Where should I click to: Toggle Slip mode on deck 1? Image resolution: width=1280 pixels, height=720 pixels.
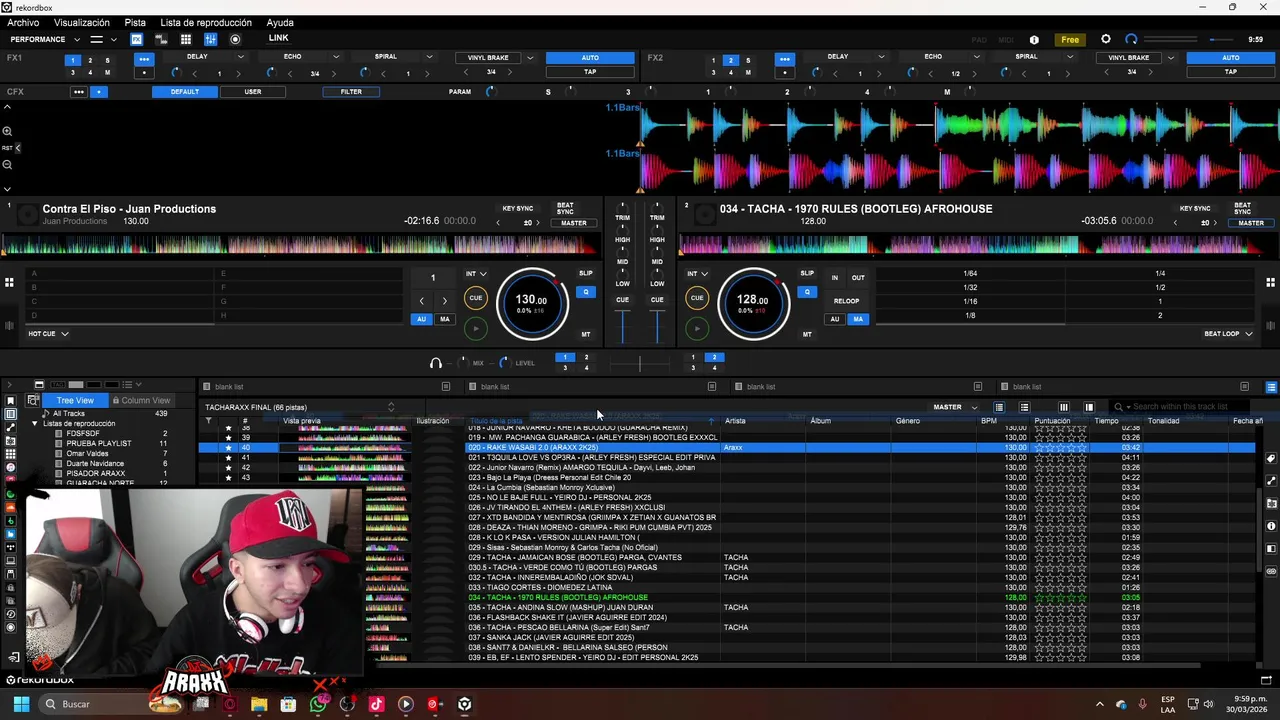pyautogui.click(x=586, y=273)
